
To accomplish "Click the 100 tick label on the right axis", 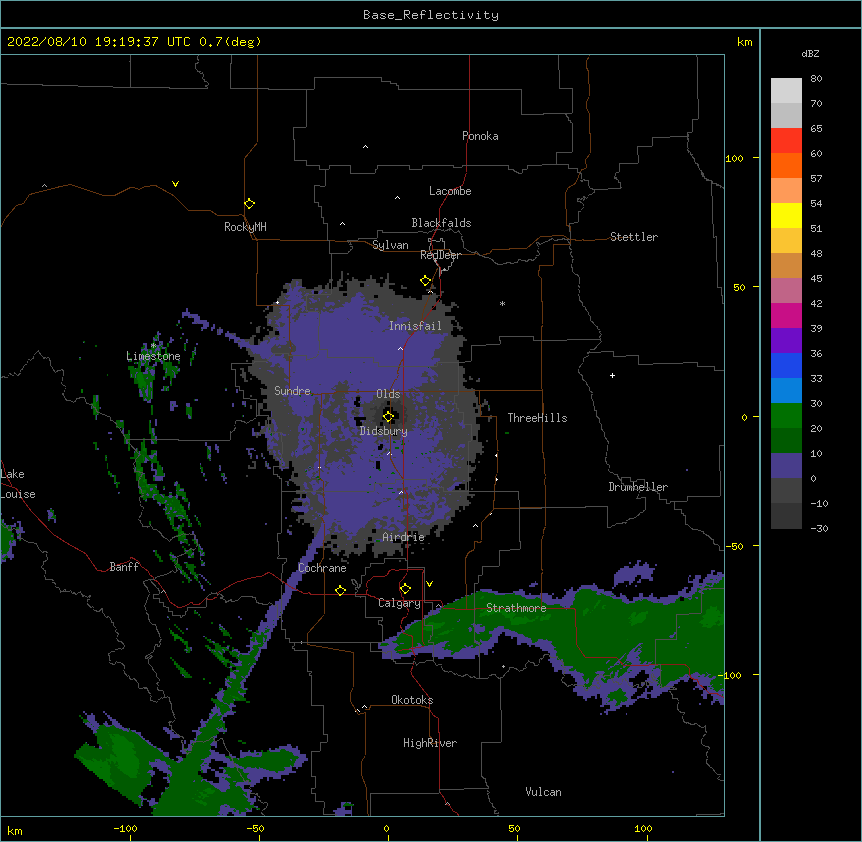I will pyautogui.click(x=734, y=158).
